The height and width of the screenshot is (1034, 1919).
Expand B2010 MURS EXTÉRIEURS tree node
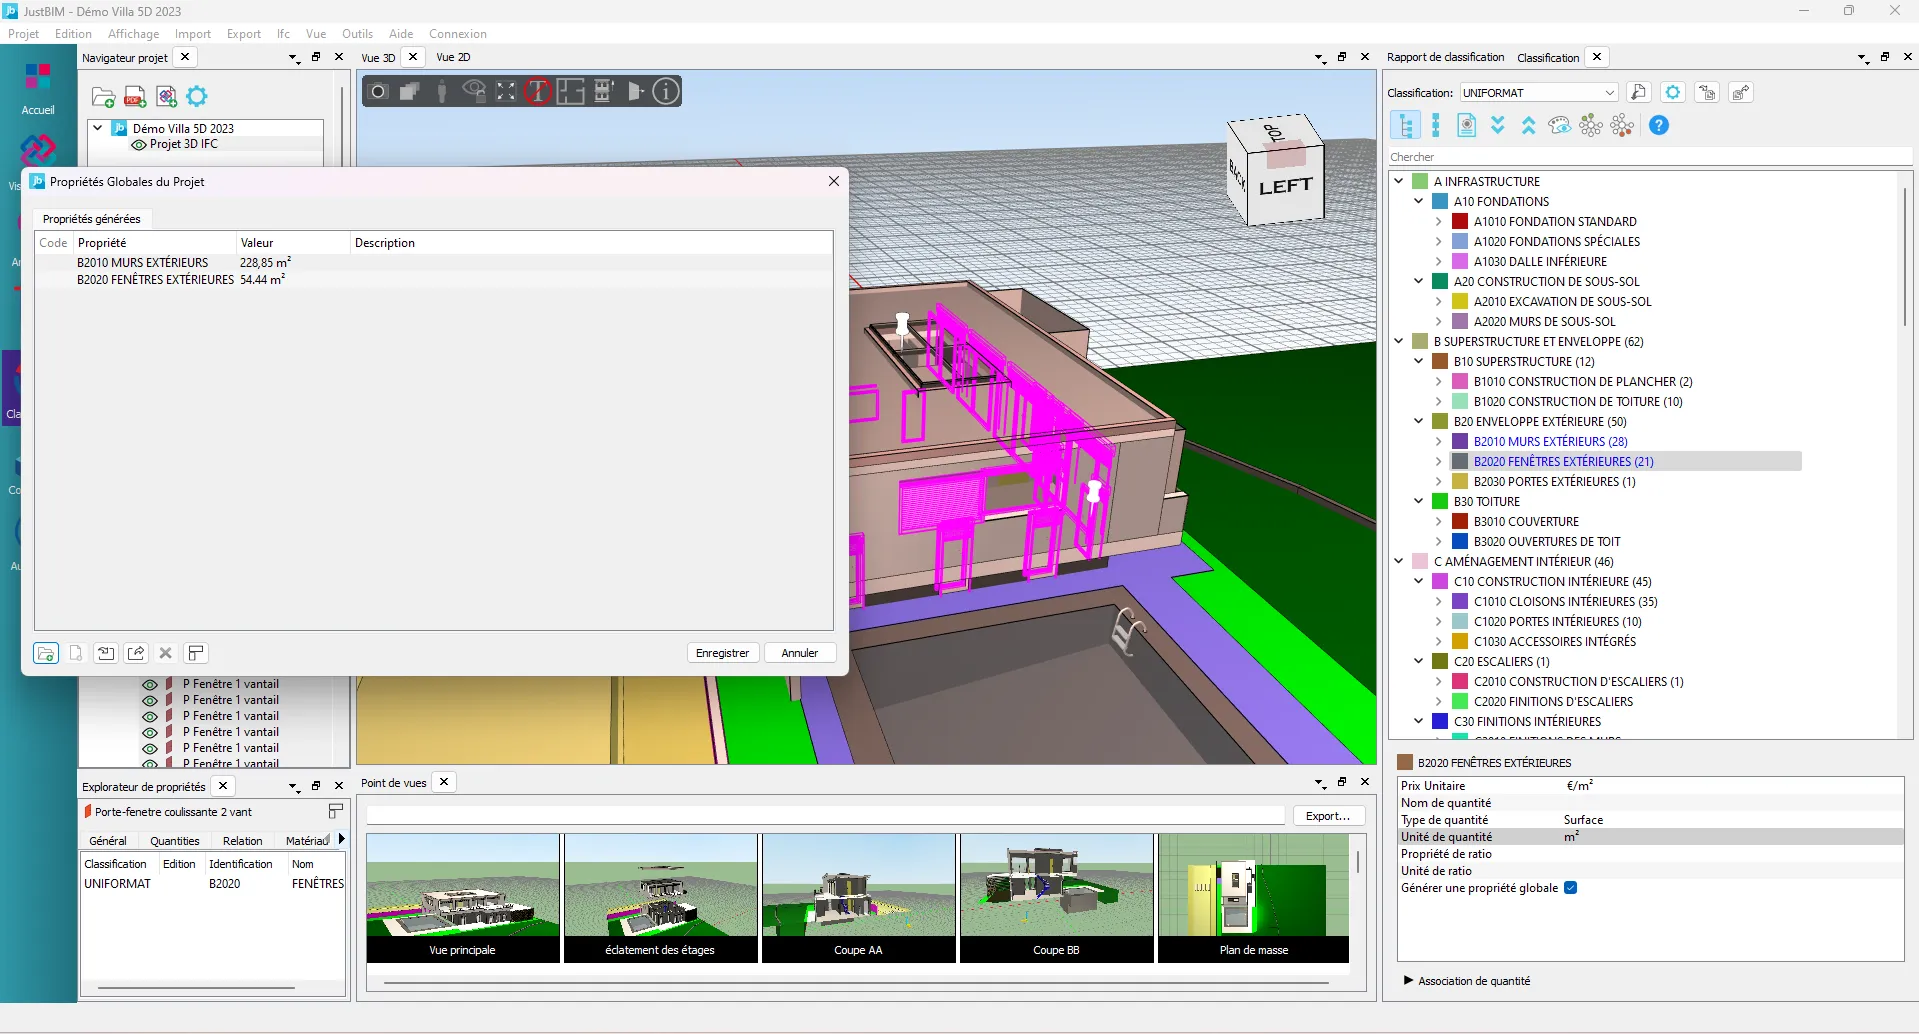1438,441
